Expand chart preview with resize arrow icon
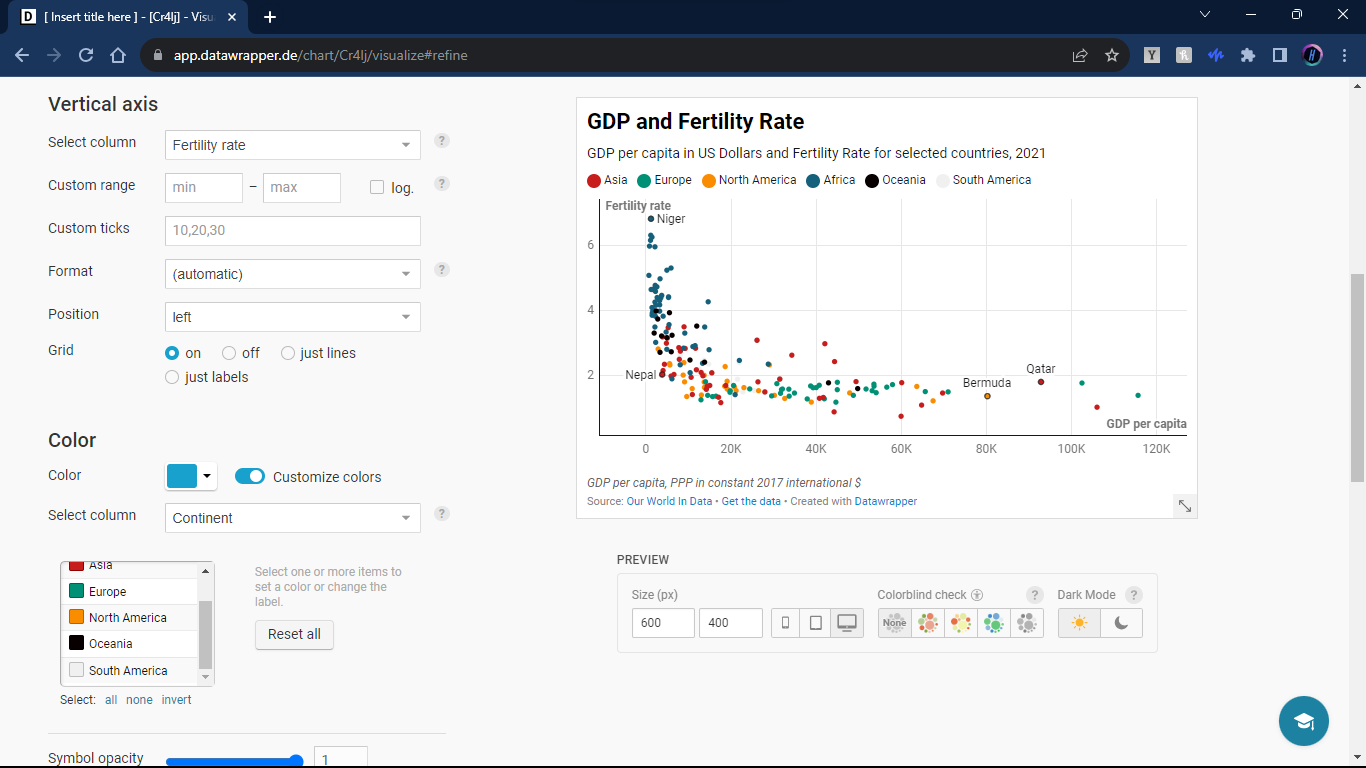 1184,506
